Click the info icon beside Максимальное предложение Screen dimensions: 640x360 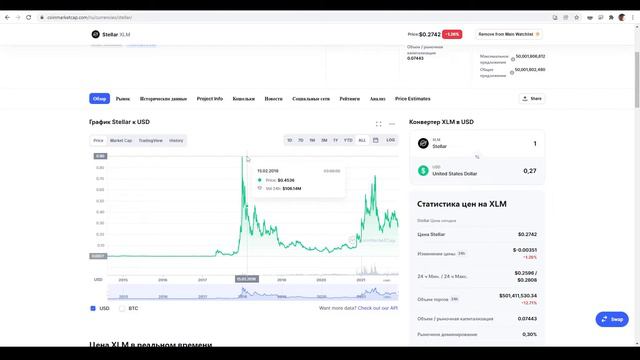513,59
